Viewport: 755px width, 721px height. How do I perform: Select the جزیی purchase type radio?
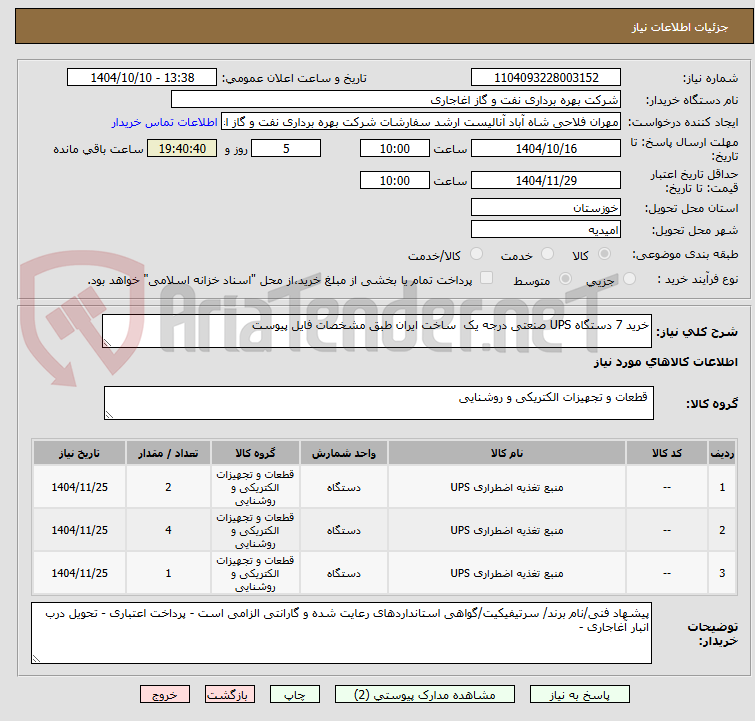[629, 278]
